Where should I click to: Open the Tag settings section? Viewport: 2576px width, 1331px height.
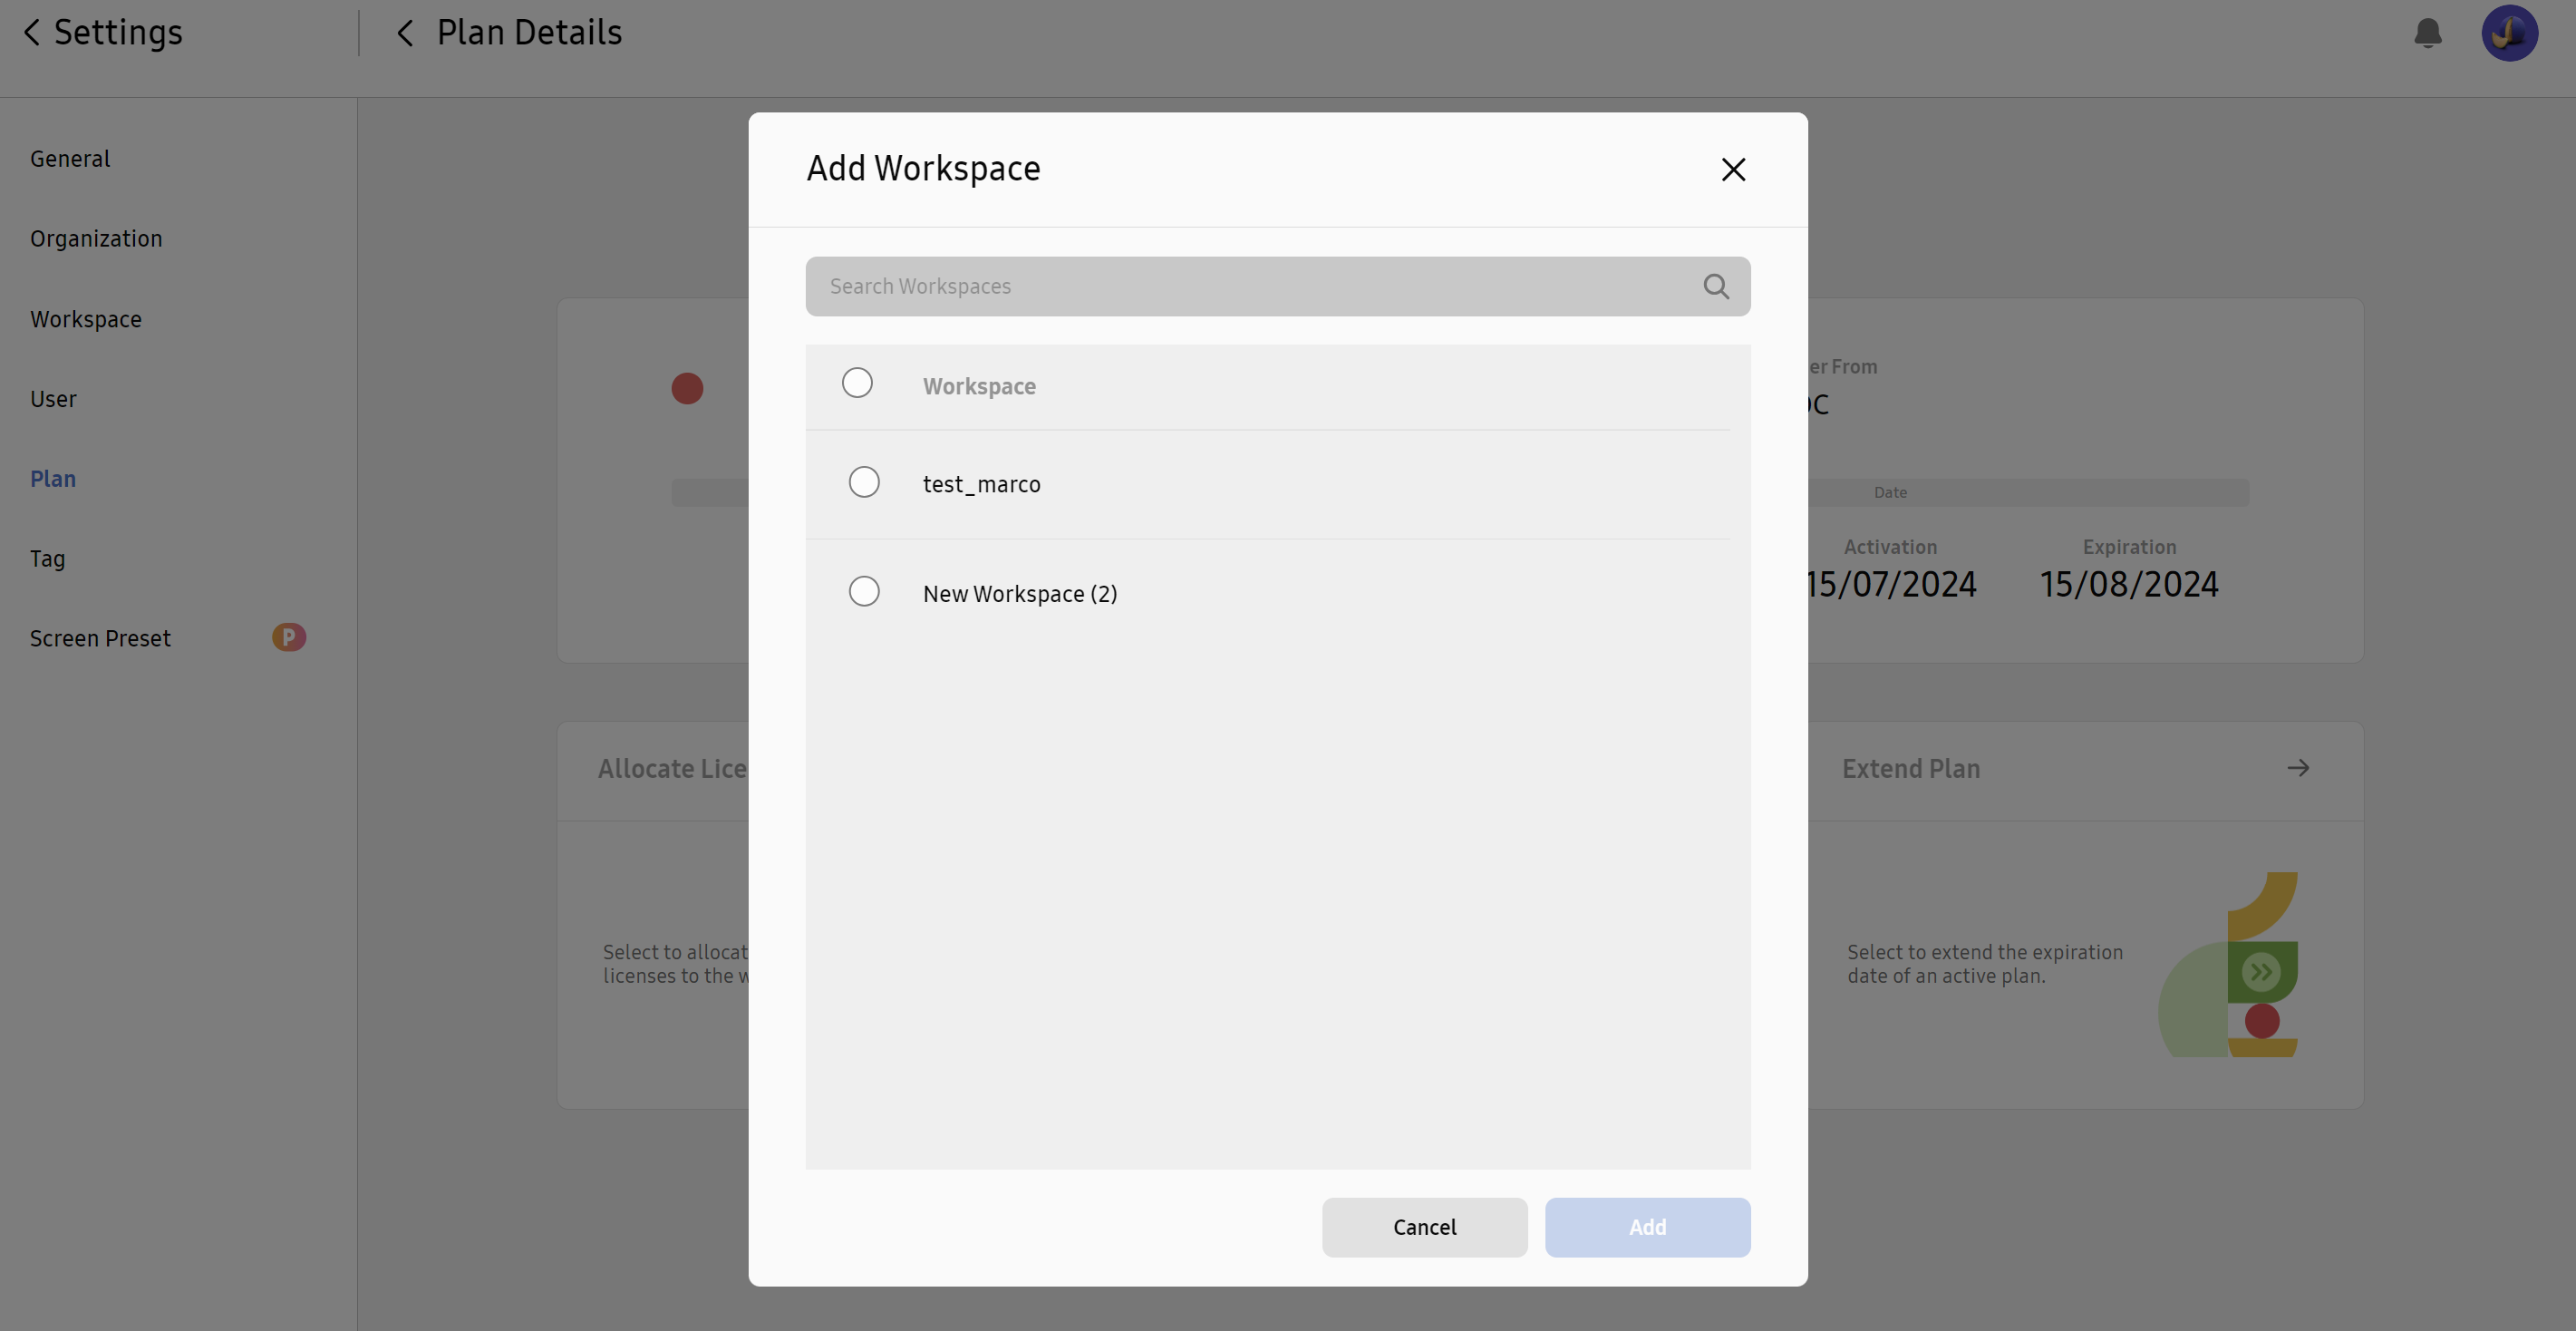(x=47, y=559)
